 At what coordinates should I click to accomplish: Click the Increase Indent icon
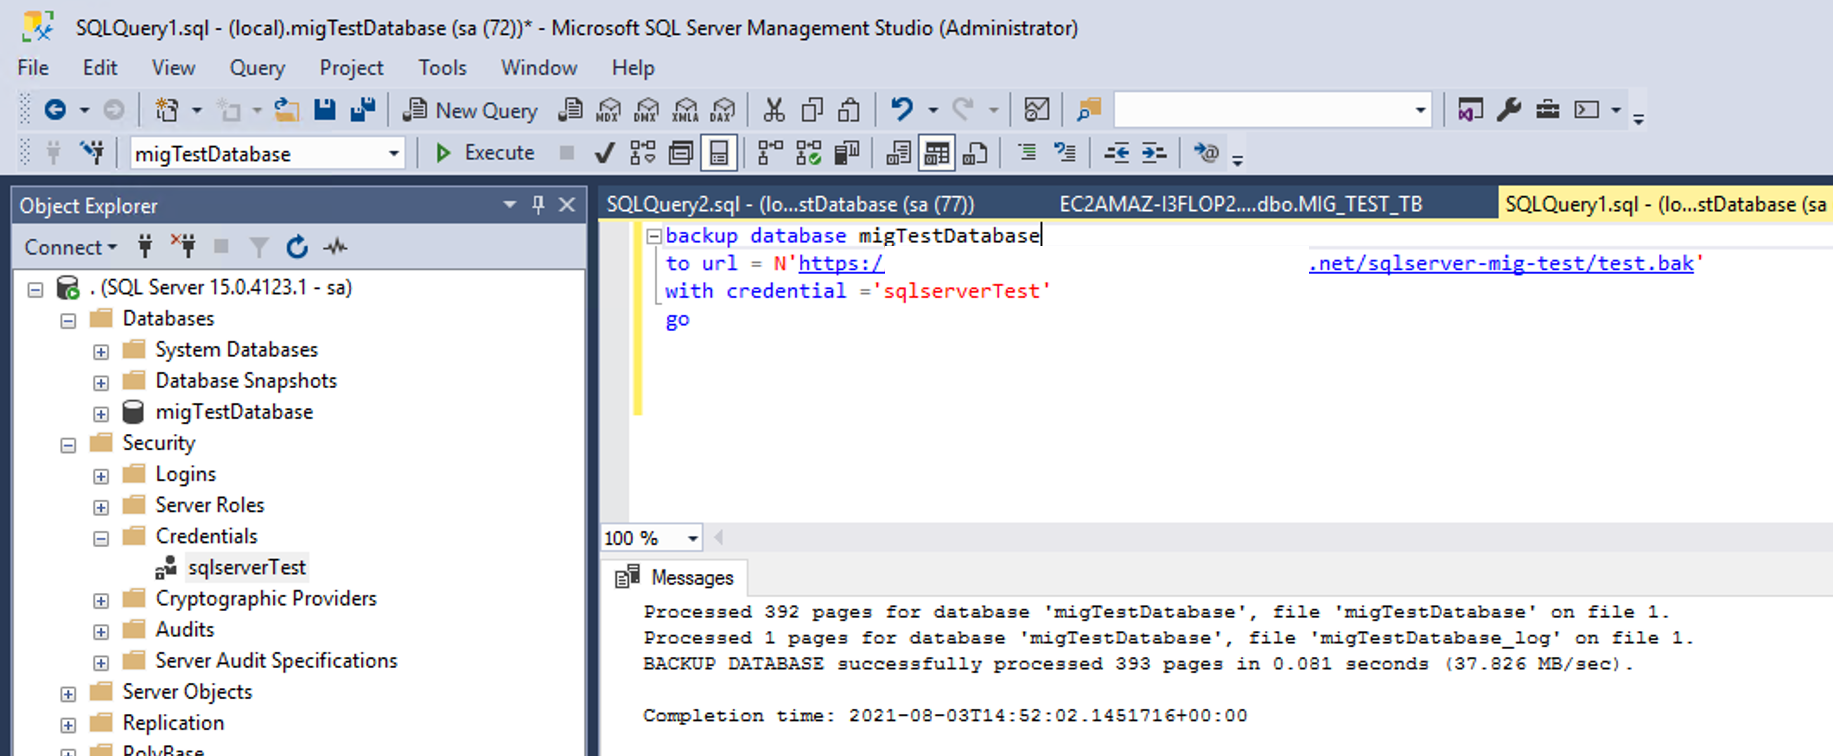1154,153
